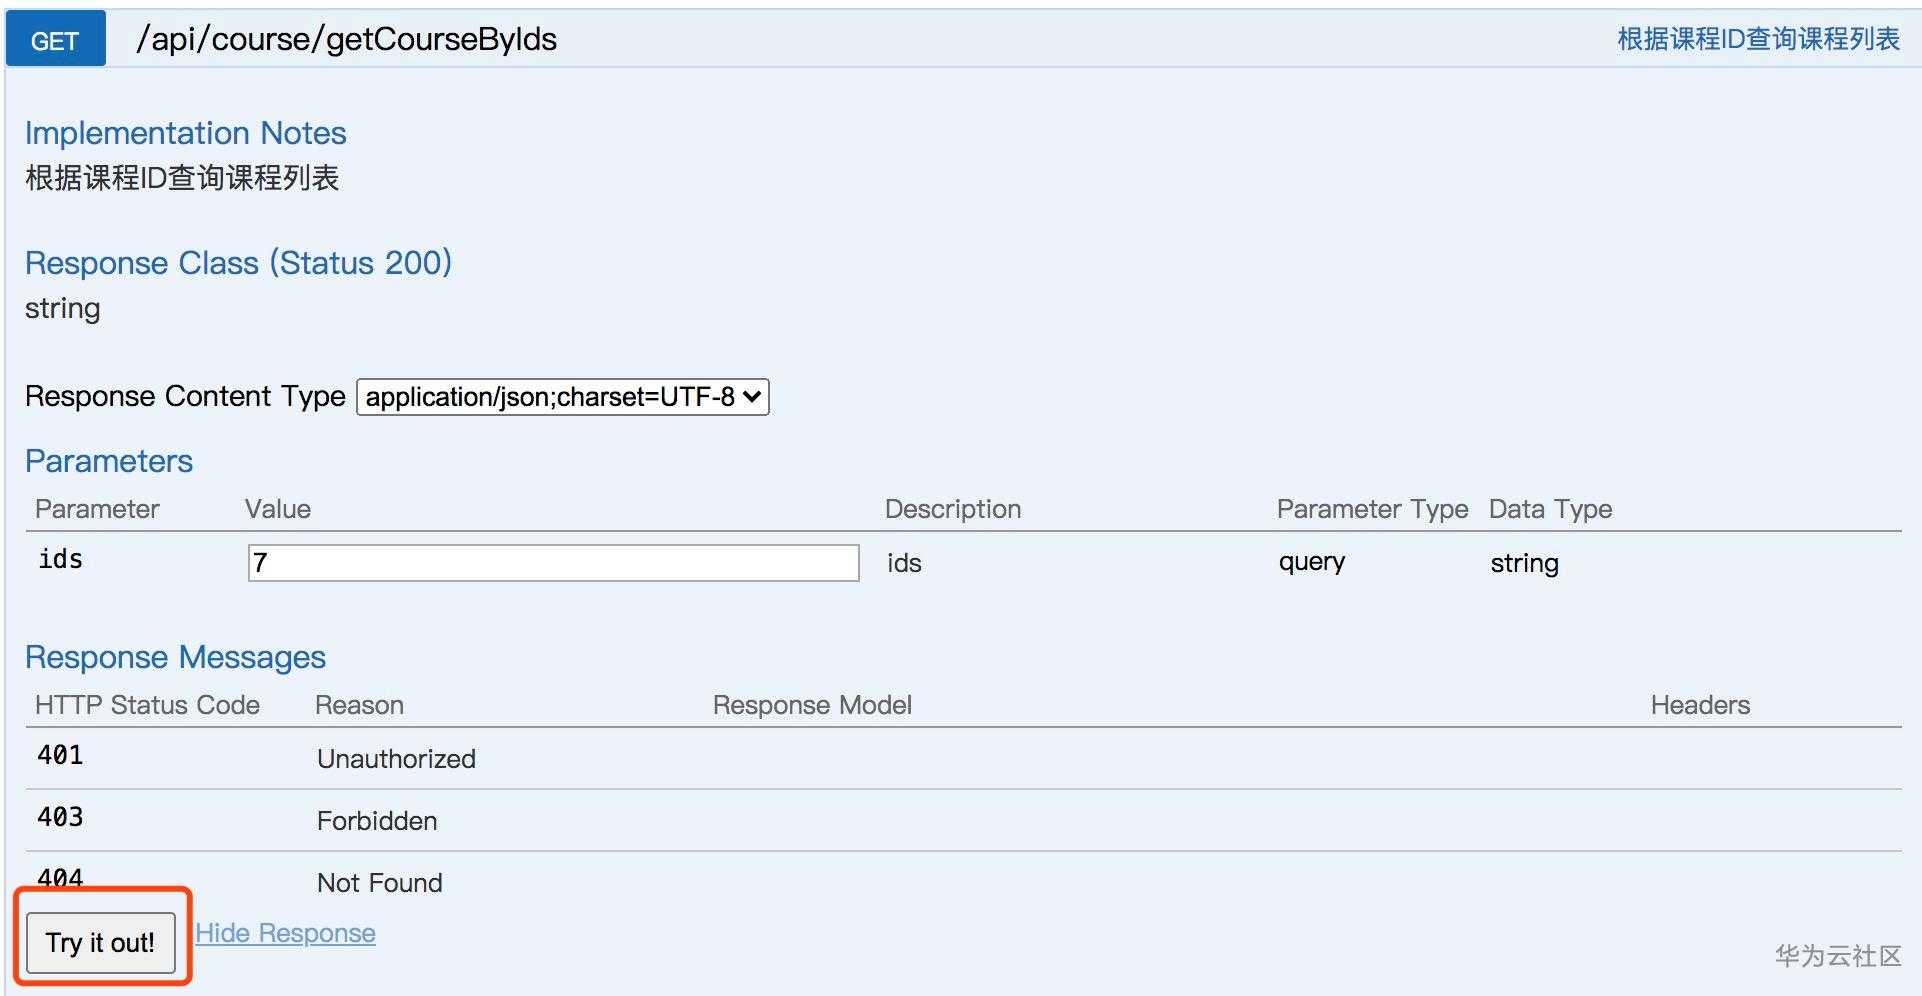The image size is (1922, 996).
Task: Click the Parameters section heading
Action: point(109,461)
